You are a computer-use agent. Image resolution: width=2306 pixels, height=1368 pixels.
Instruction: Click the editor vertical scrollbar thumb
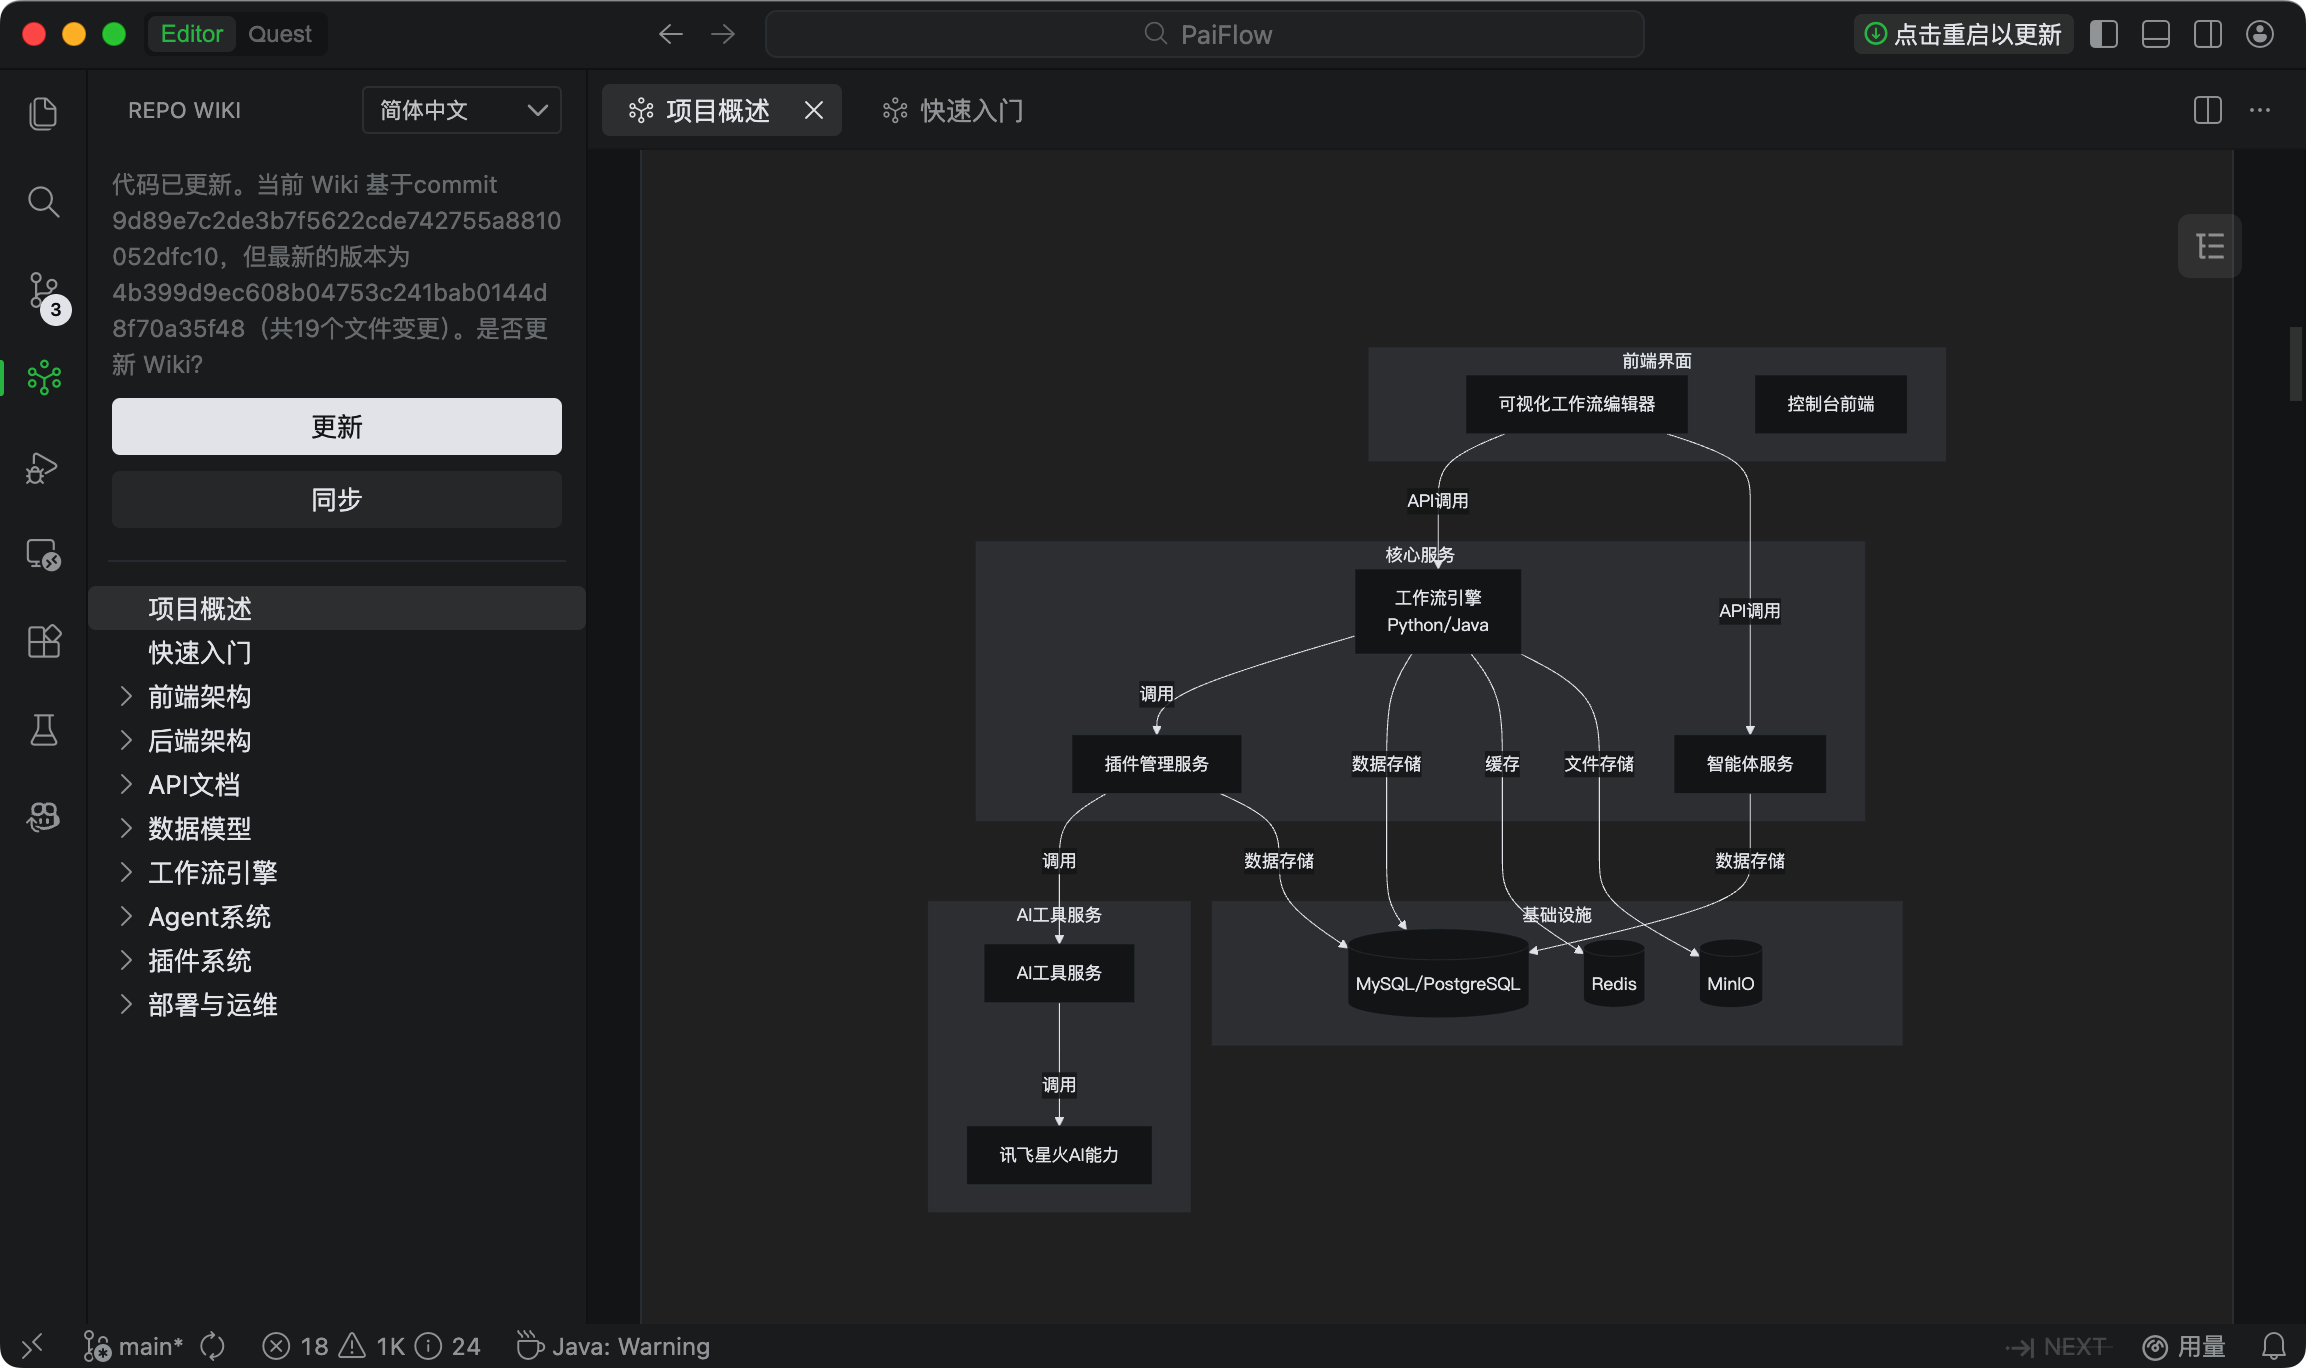(2295, 363)
